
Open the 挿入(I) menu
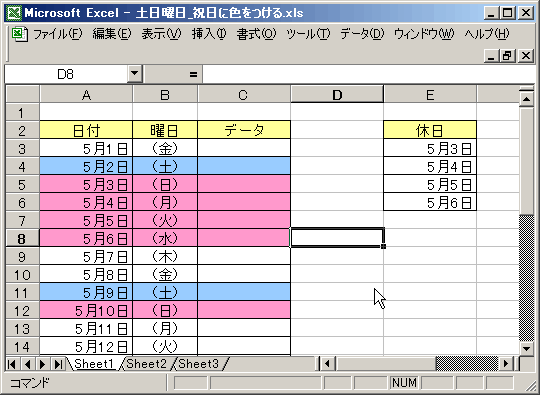coord(209,34)
